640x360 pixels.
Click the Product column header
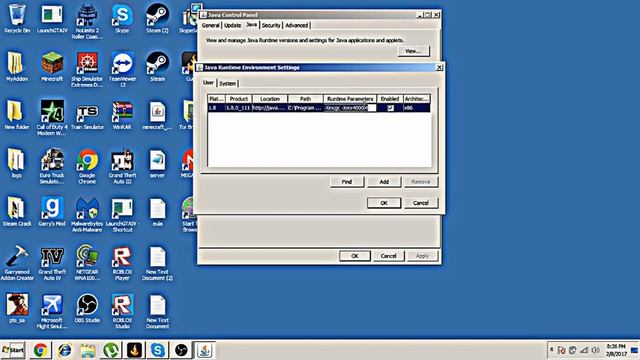(239, 99)
